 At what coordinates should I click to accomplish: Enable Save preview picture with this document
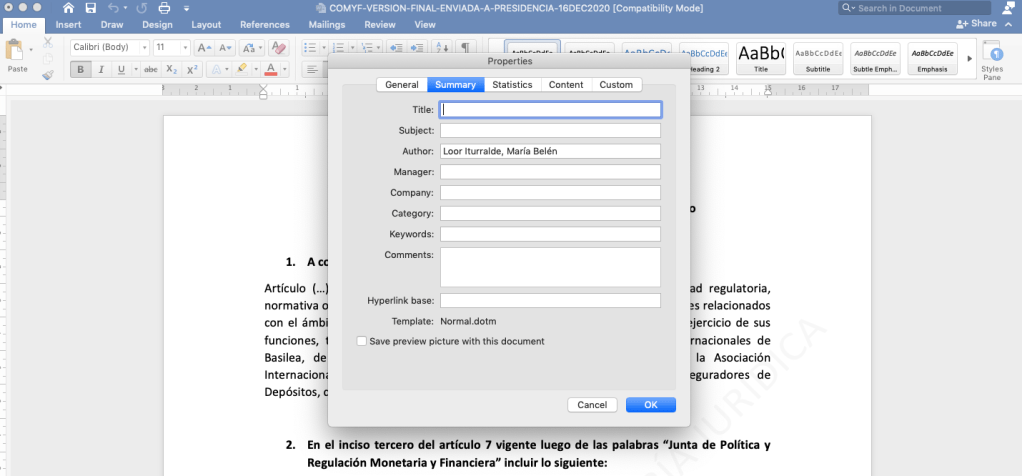point(362,341)
